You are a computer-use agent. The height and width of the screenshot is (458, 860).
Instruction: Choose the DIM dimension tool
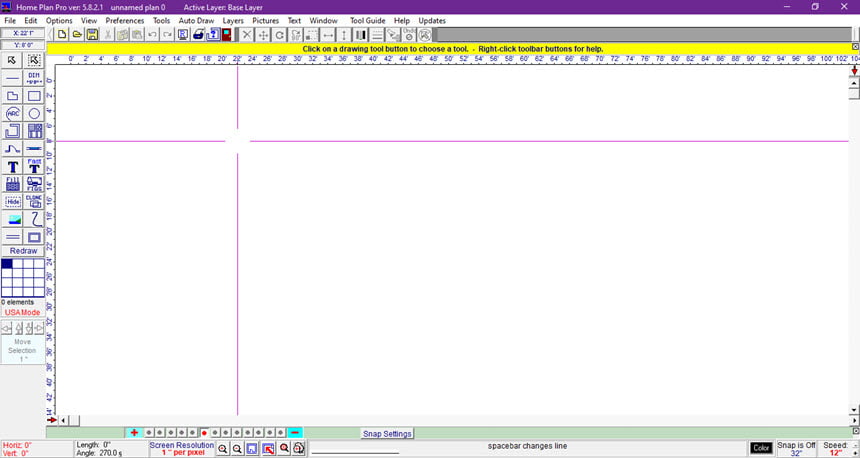coord(34,78)
